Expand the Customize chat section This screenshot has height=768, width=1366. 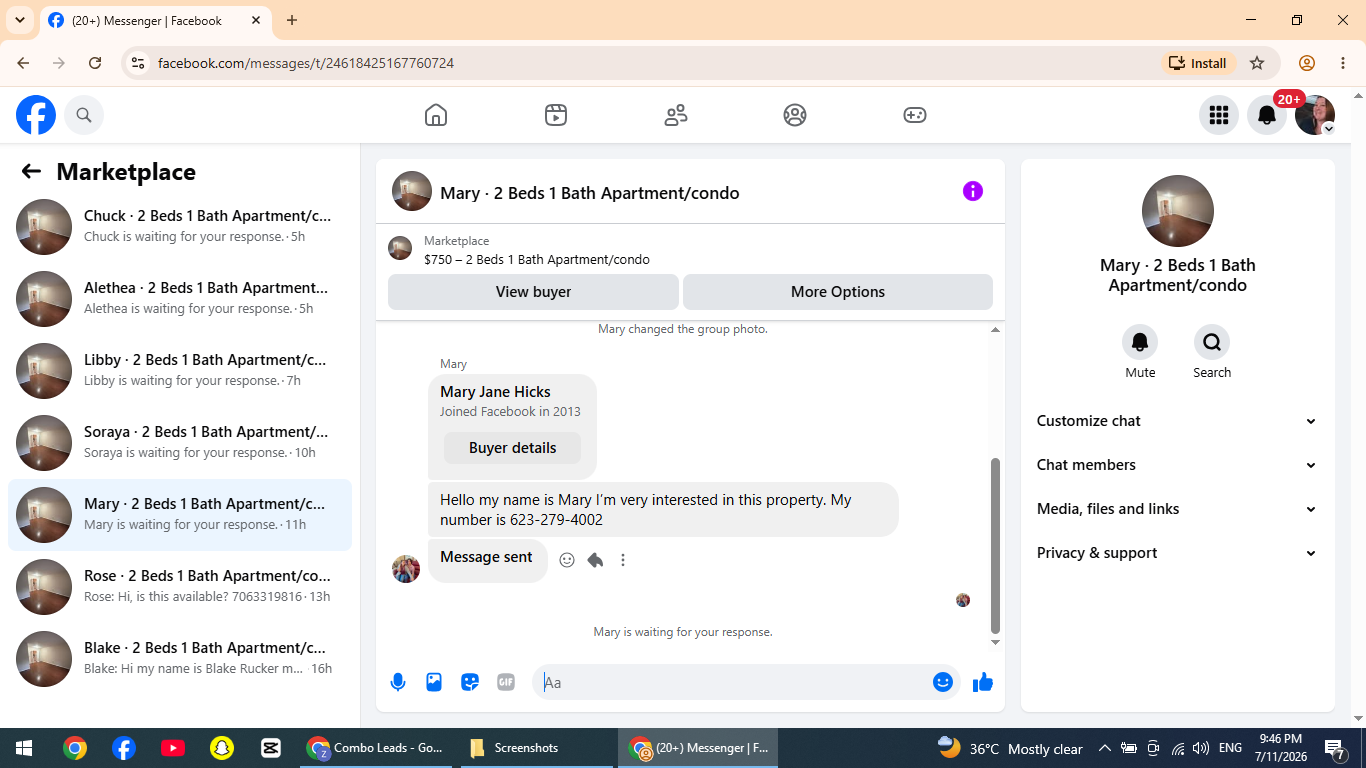pyautogui.click(x=1177, y=421)
